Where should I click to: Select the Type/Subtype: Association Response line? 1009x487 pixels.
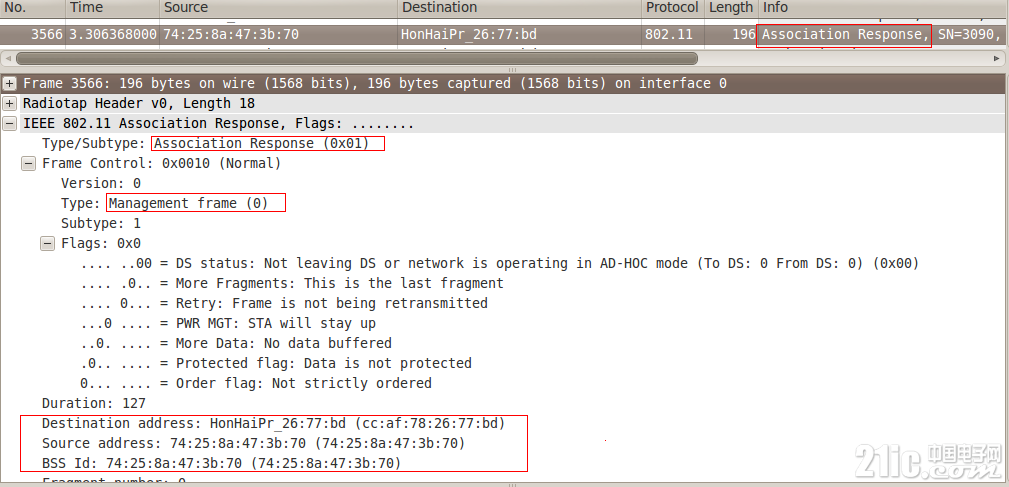tap(206, 143)
